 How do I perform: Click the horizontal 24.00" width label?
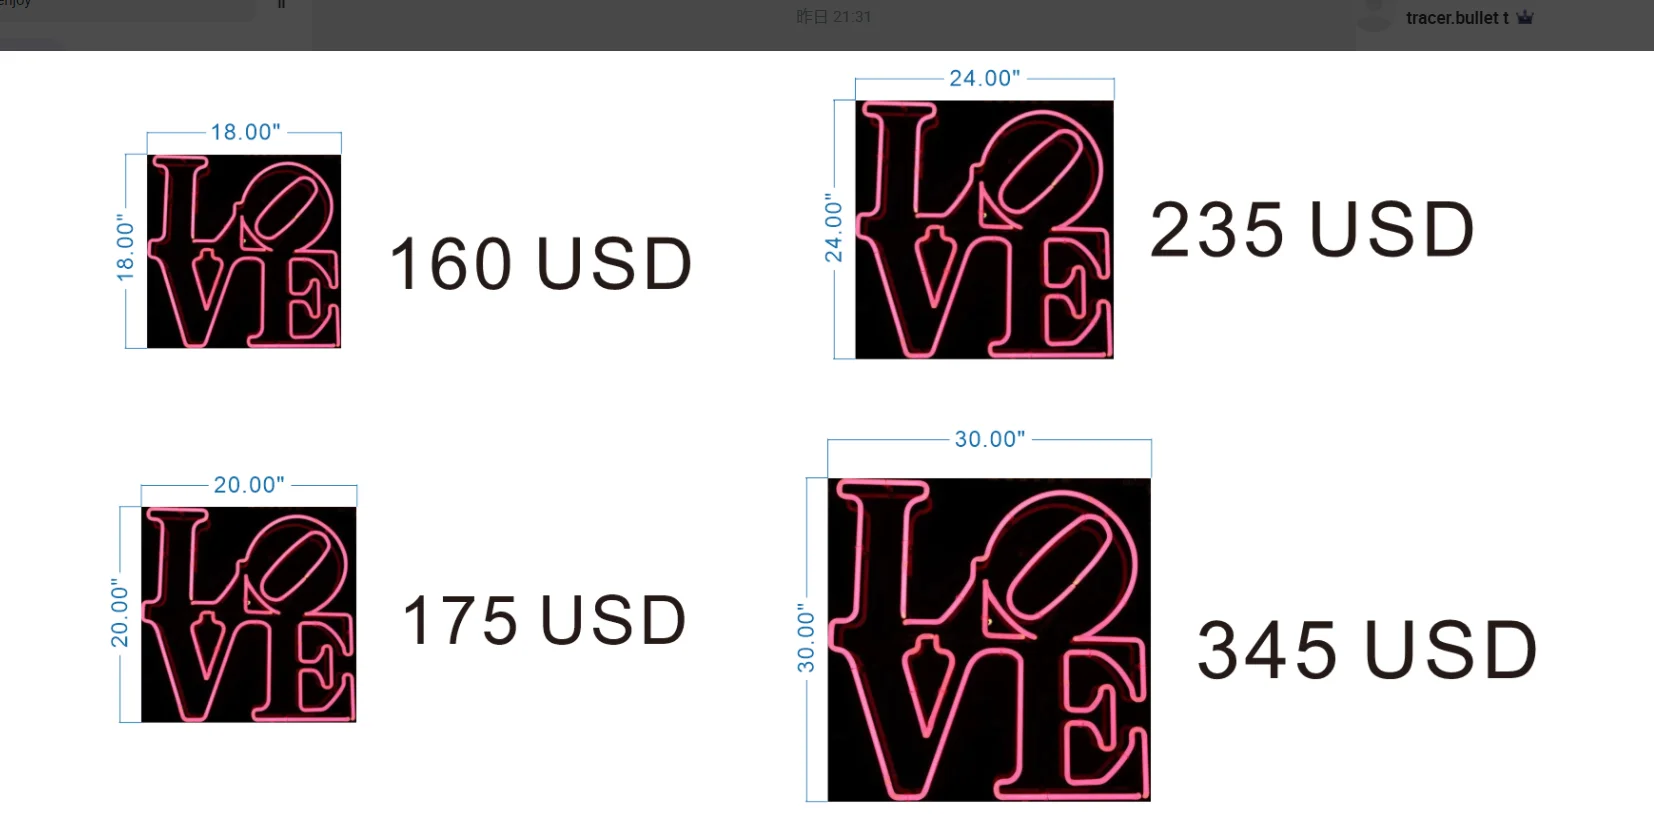(985, 78)
